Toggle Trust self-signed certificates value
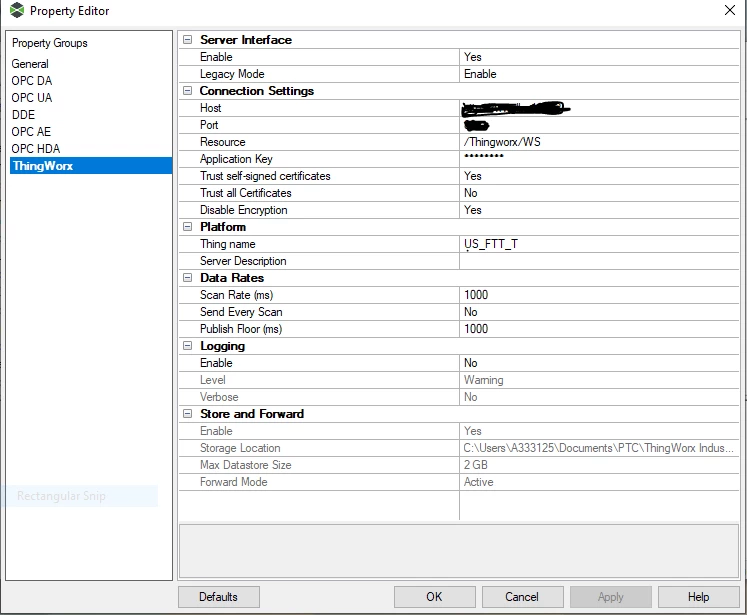This screenshot has width=747, height=615. [x=599, y=176]
